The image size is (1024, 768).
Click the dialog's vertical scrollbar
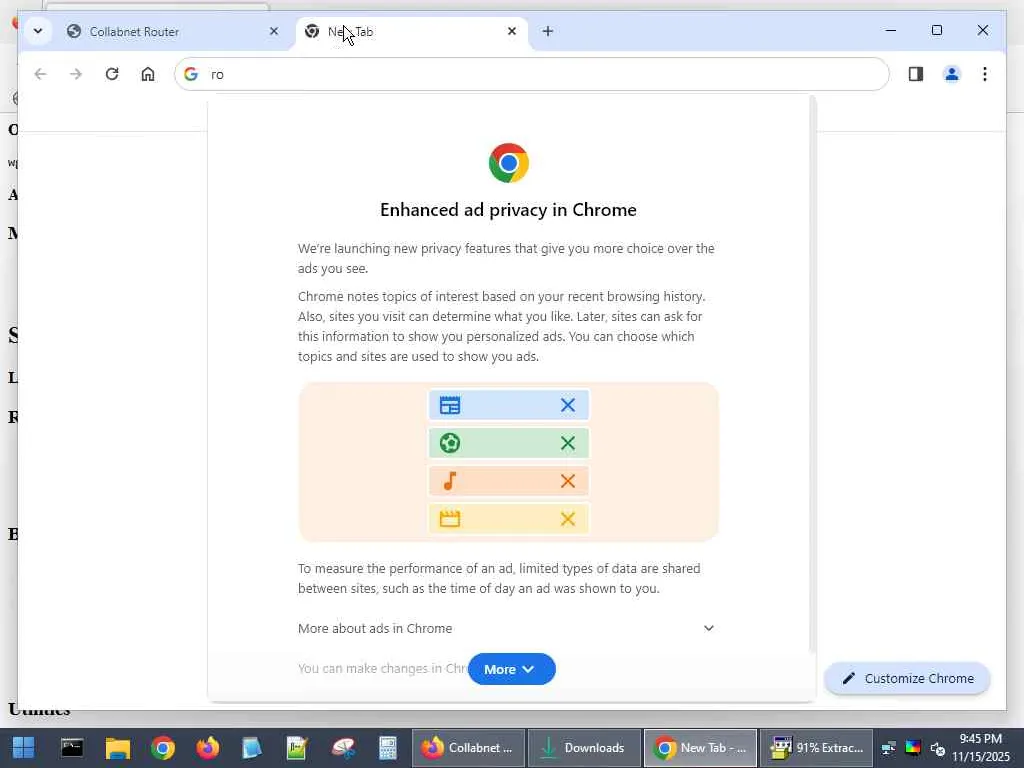[812, 374]
